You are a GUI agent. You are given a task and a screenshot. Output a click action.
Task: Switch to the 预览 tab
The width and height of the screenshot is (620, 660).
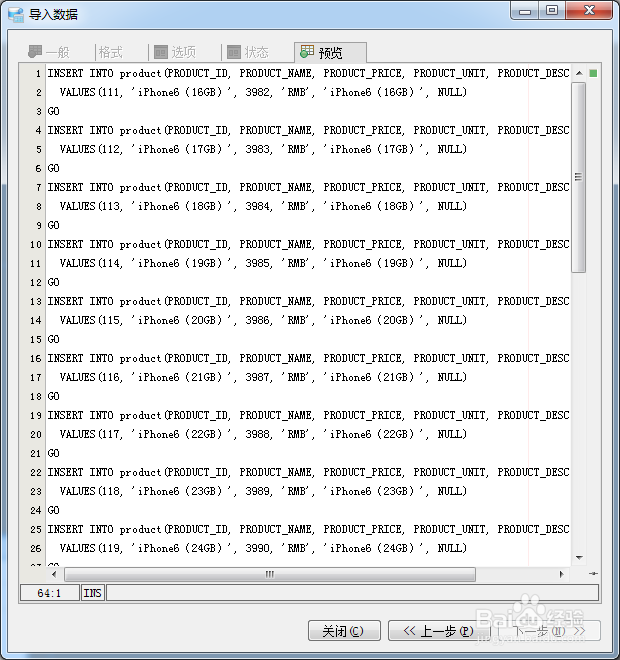[330, 53]
